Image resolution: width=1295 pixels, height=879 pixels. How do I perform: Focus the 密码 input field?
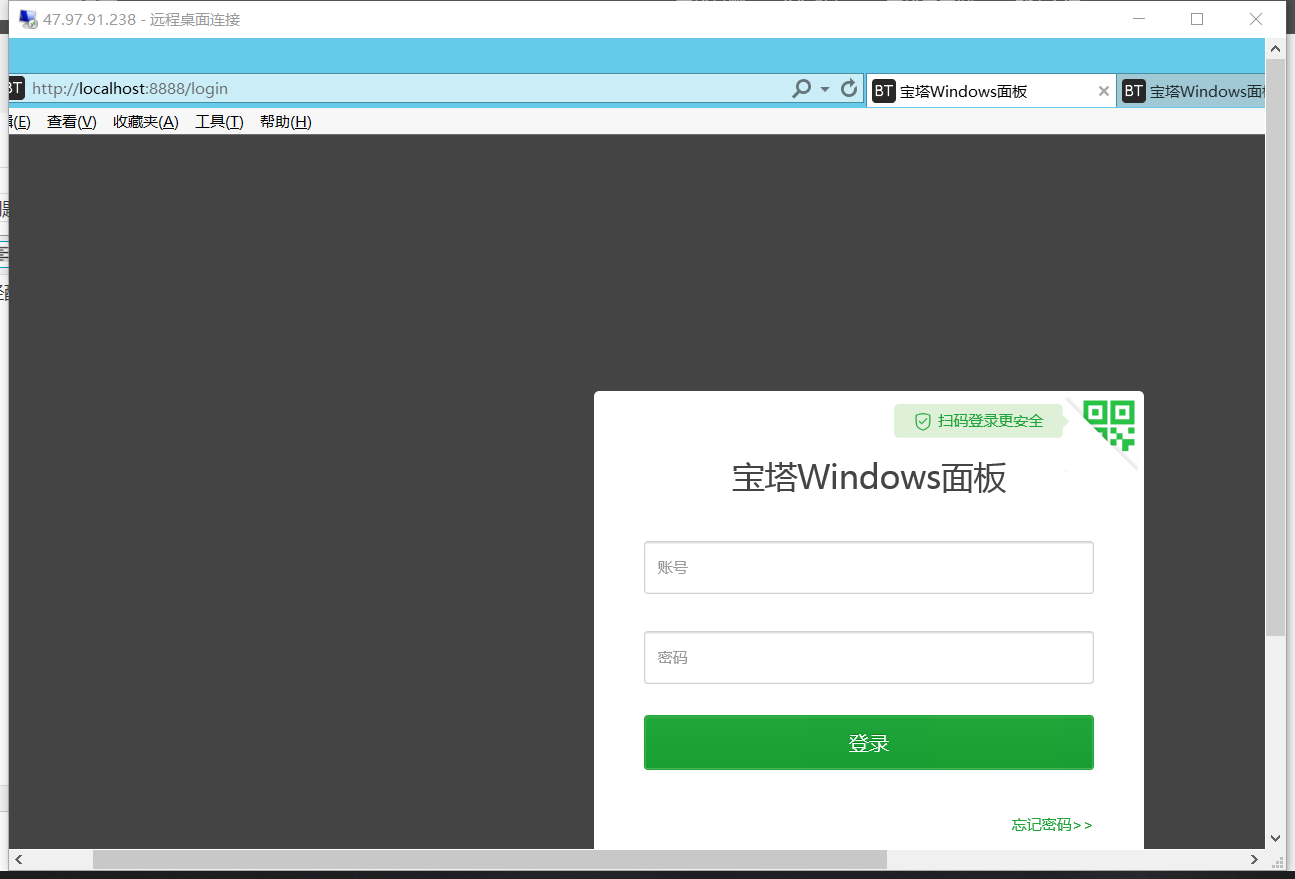(868, 657)
